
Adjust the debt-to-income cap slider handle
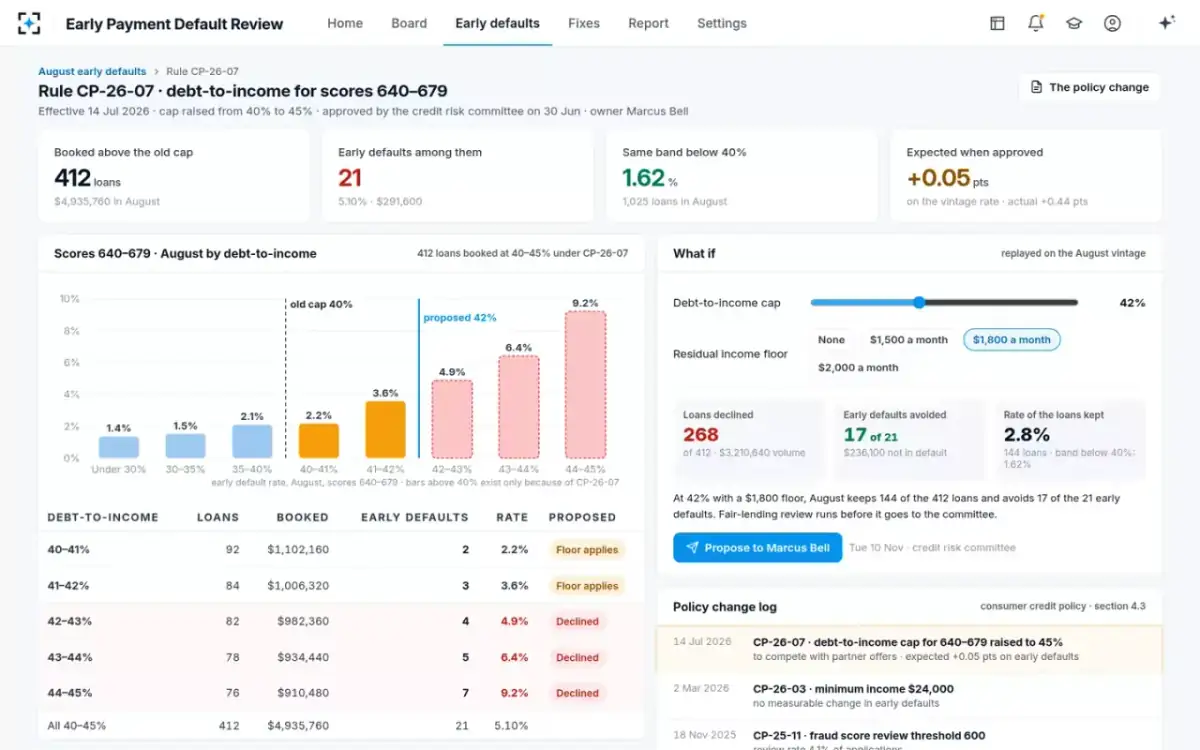[919, 302]
